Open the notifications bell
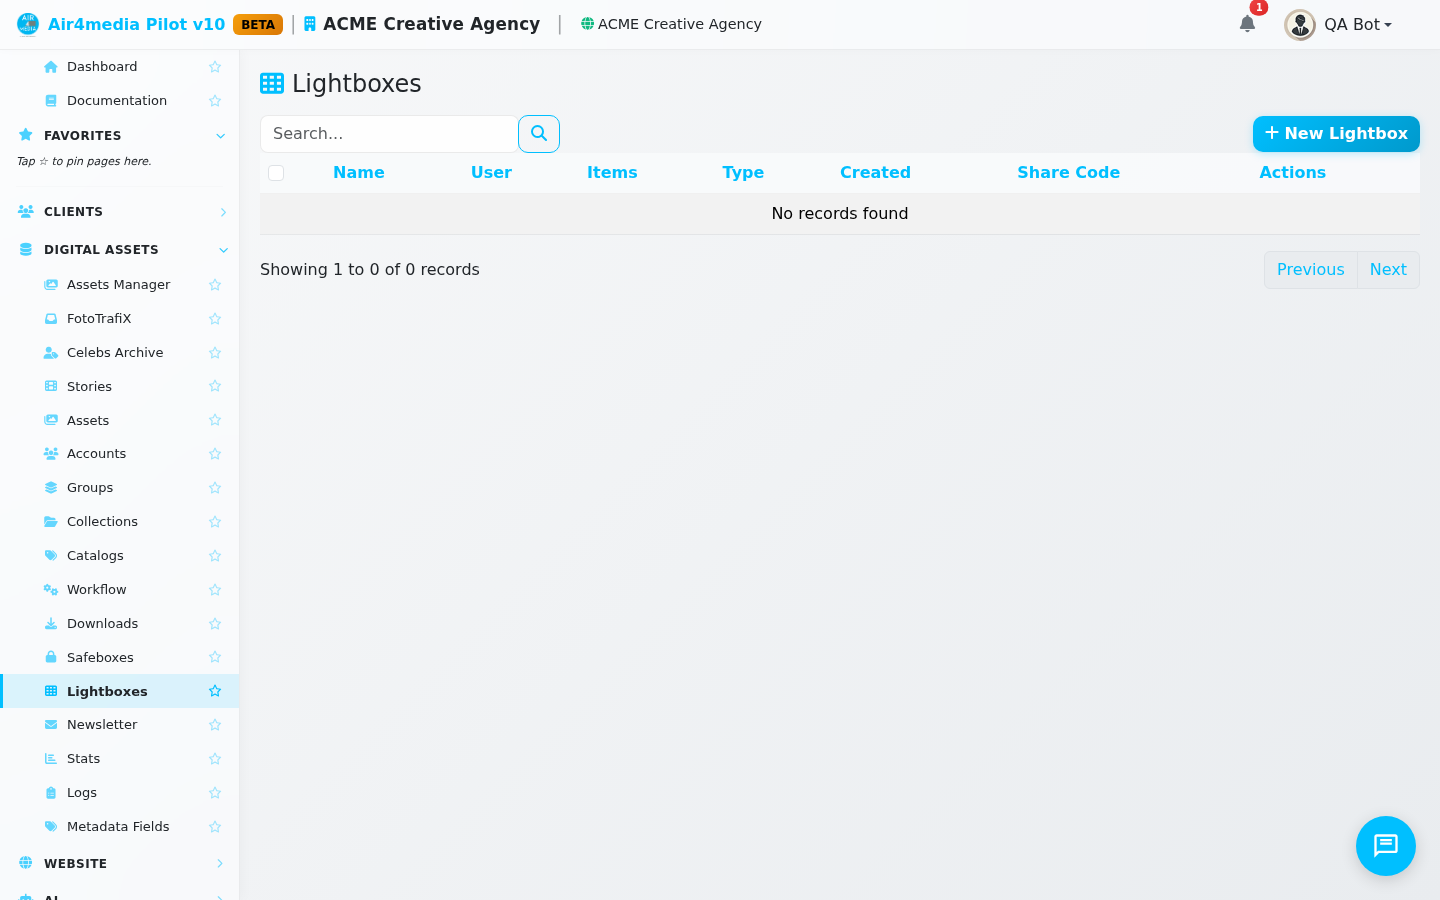Screen dimensions: 1440x900 [x=1247, y=24]
